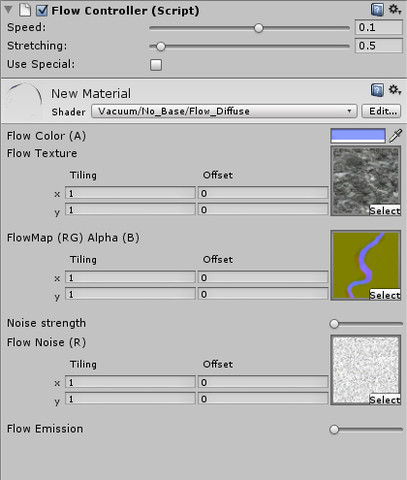Click the script file icon
This screenshot has width=407, height=480.
pos(25,10)
